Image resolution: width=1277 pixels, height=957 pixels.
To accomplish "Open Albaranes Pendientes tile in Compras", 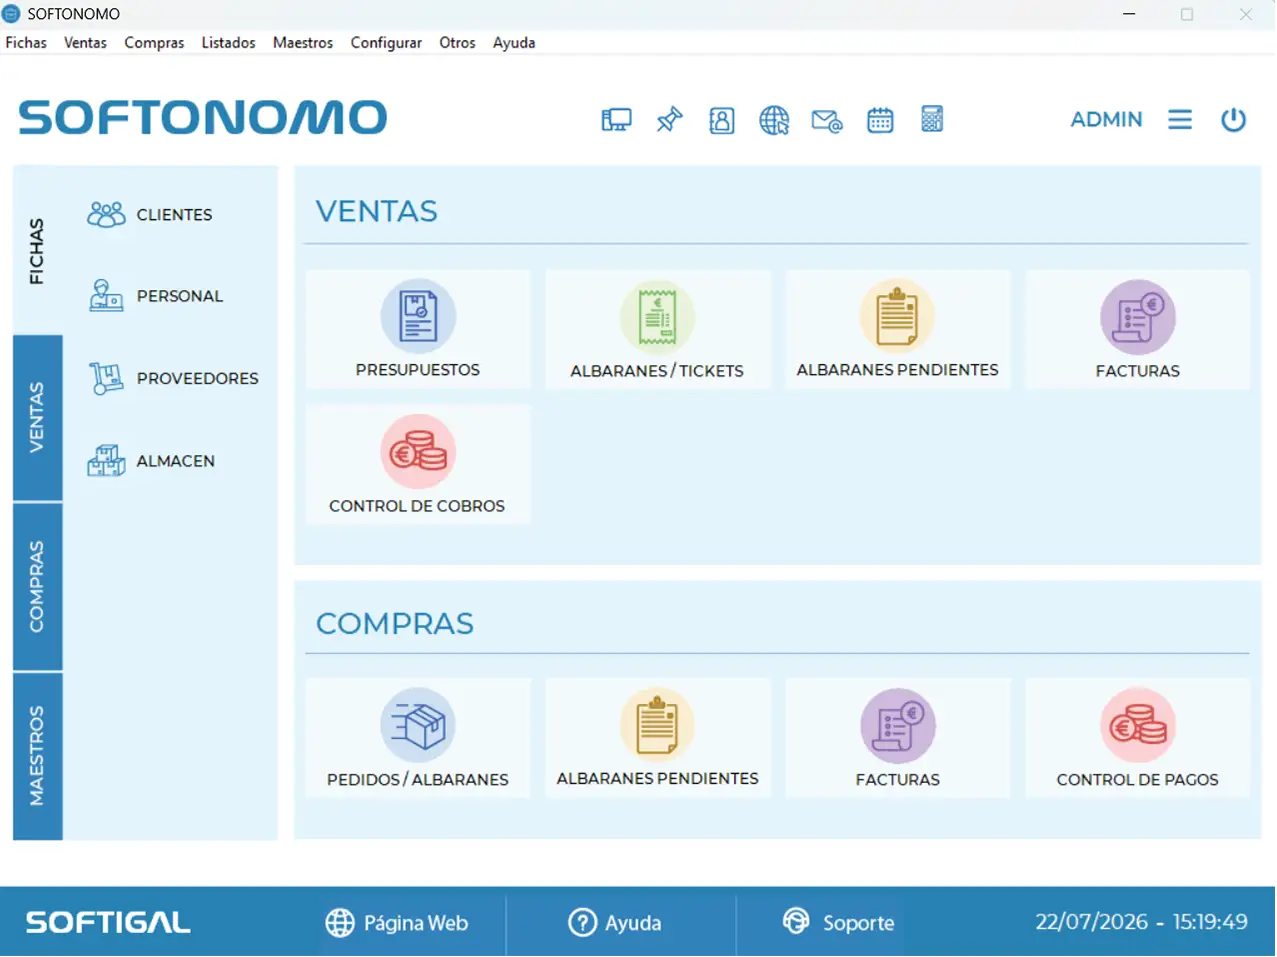I will [657, 738].
